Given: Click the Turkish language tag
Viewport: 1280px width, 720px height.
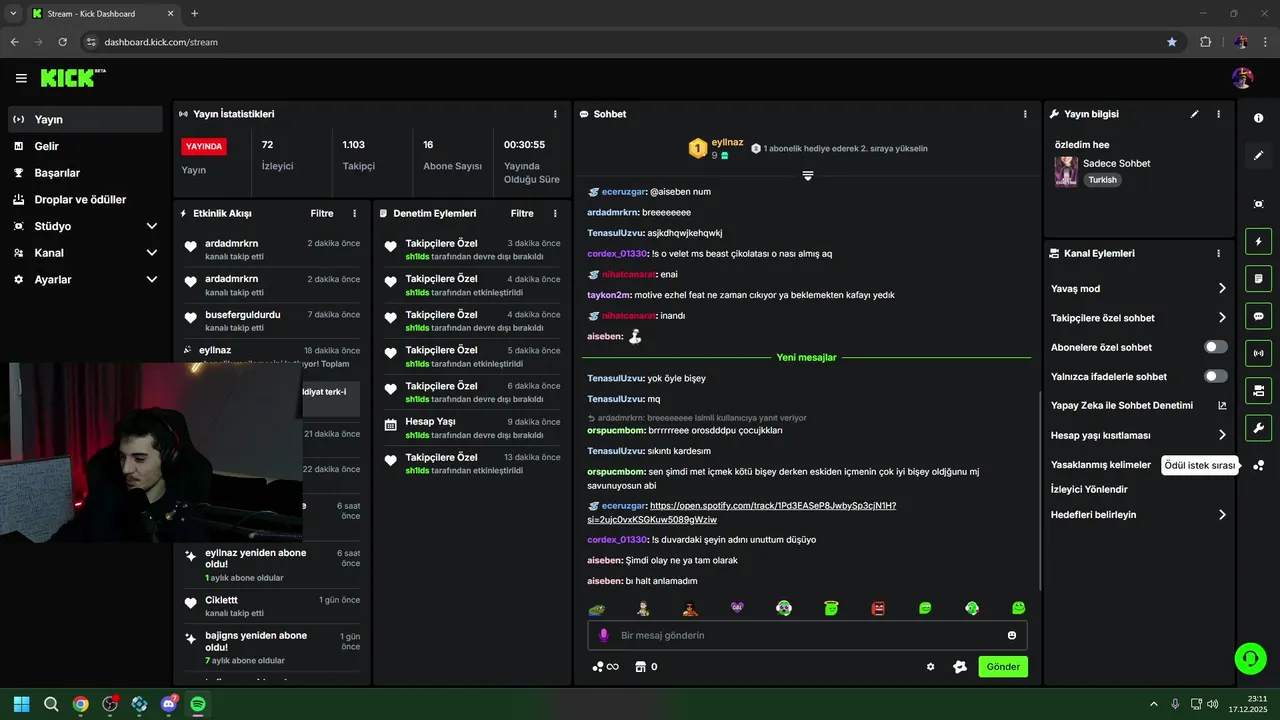Looking at the screenshot, I should point(1102,180).
